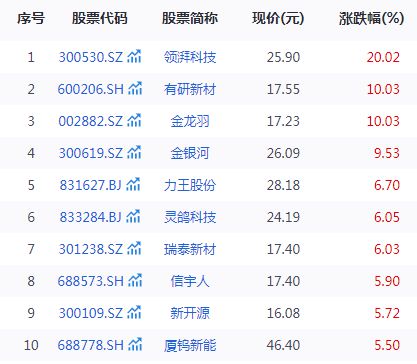
Task: Click stock name 有研新材
Action: point(190,89)
